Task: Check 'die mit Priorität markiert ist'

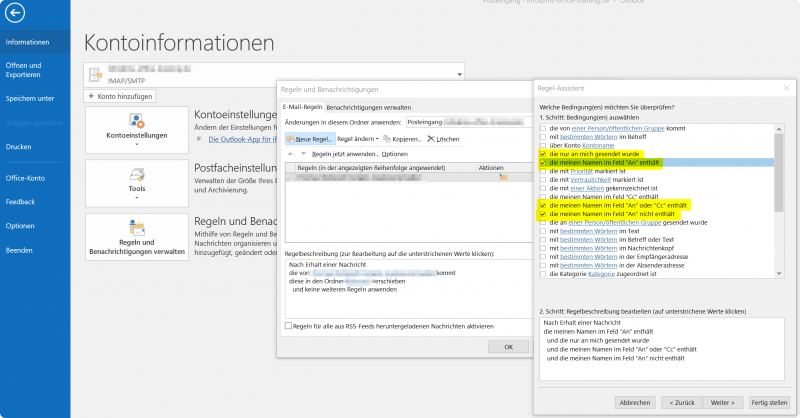Action: 543,171
